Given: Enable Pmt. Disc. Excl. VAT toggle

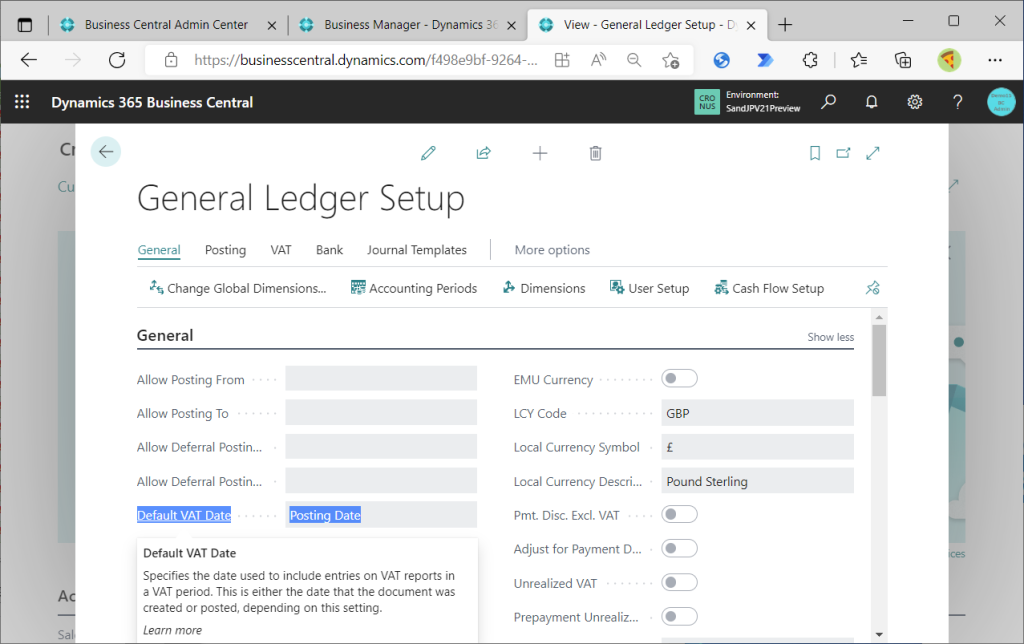Looking at the screenshot, I should (x=680, y=514).
